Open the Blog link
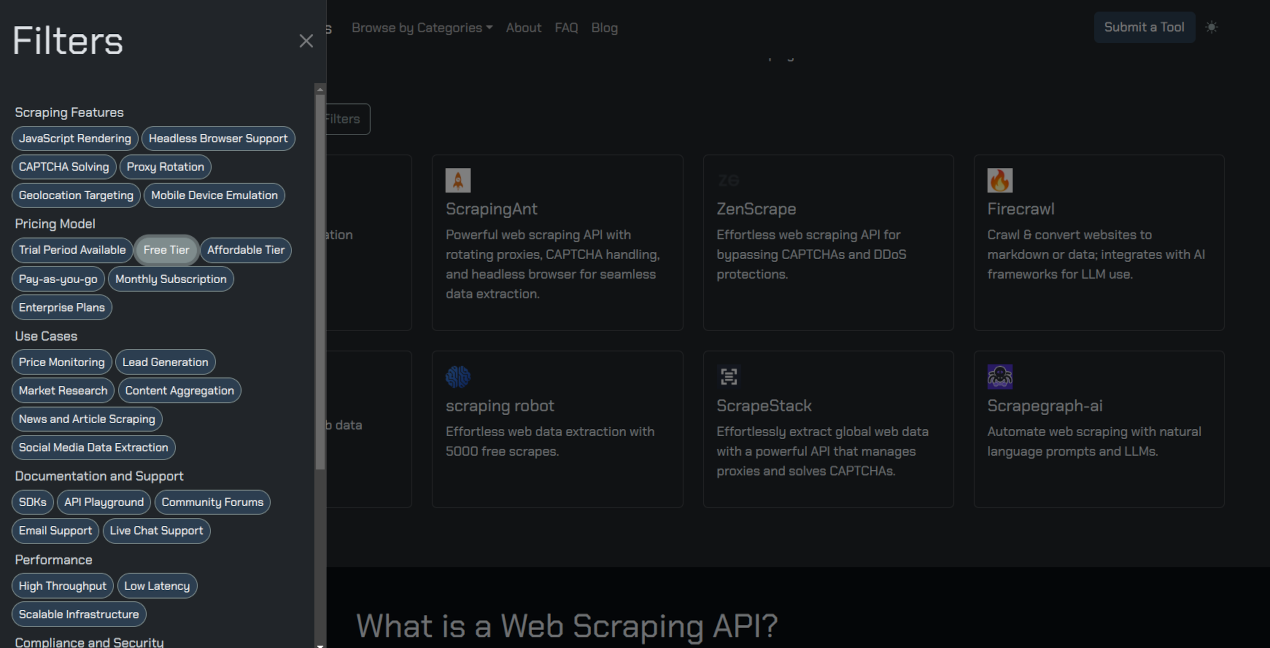 [604, 28]
